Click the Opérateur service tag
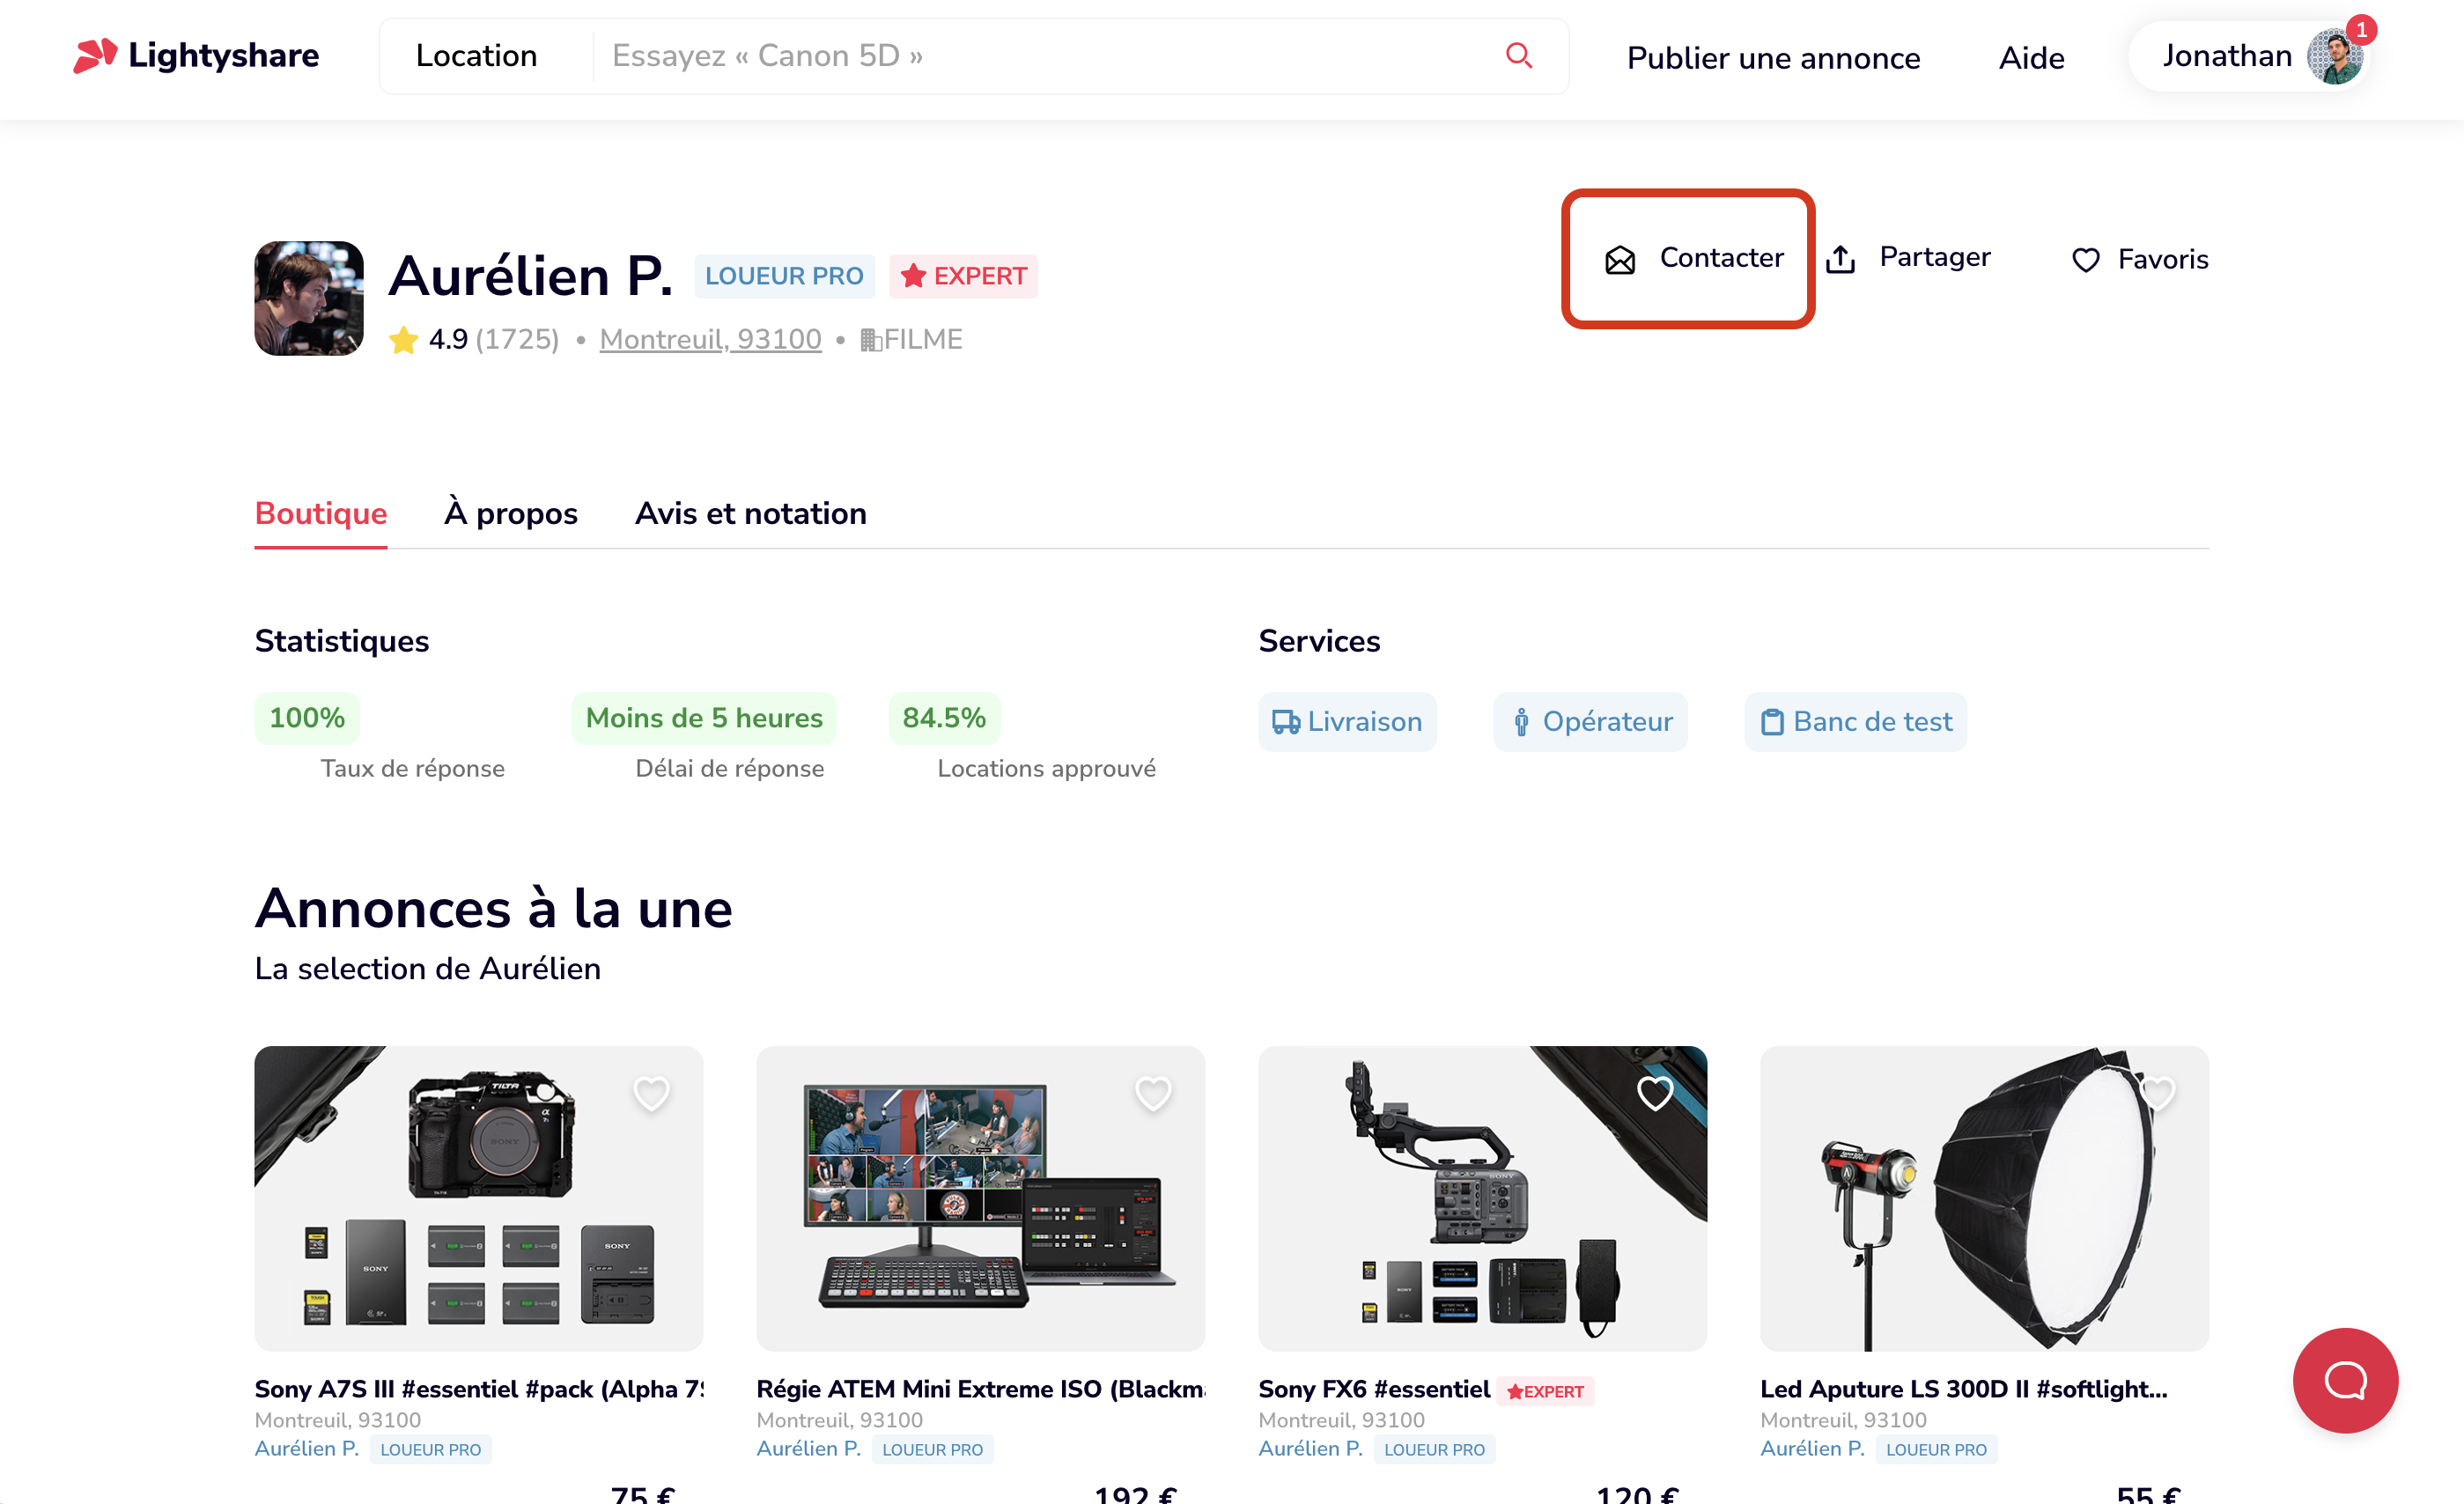The width and height of the screenshot is (2464, 1504). [x=1590, y=722]
